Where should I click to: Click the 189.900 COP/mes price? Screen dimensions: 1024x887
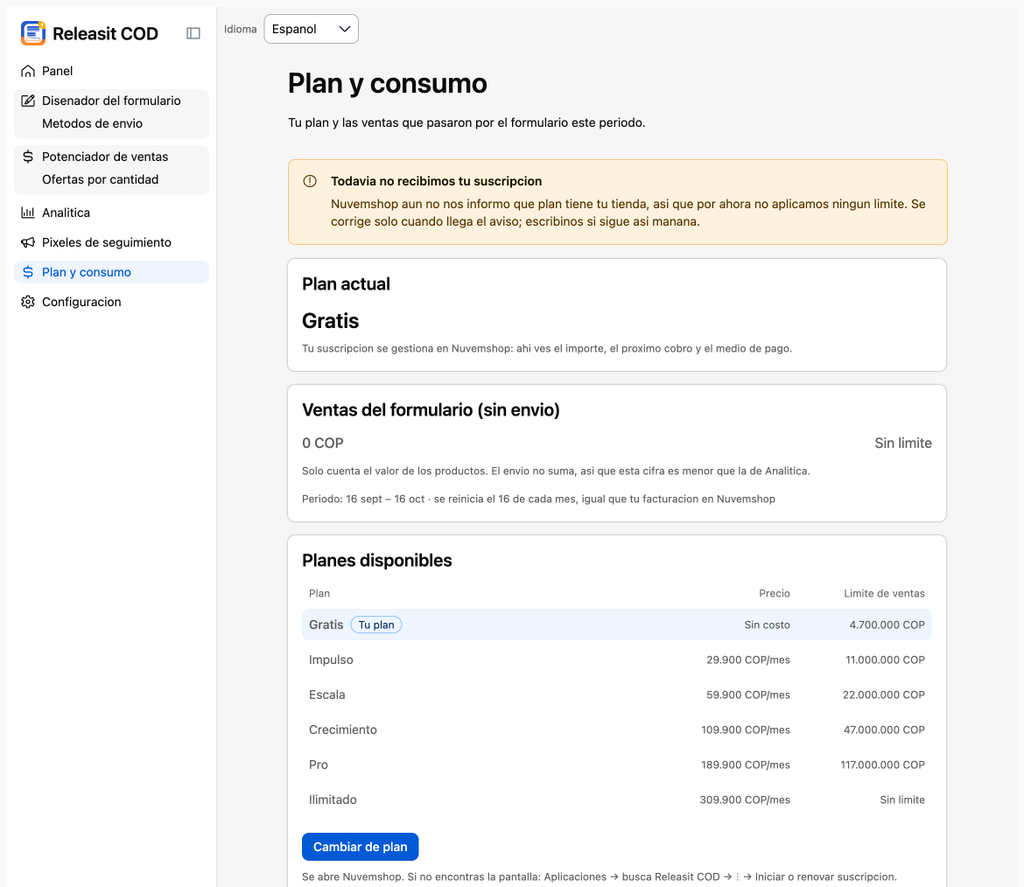(x=745, y=765)
